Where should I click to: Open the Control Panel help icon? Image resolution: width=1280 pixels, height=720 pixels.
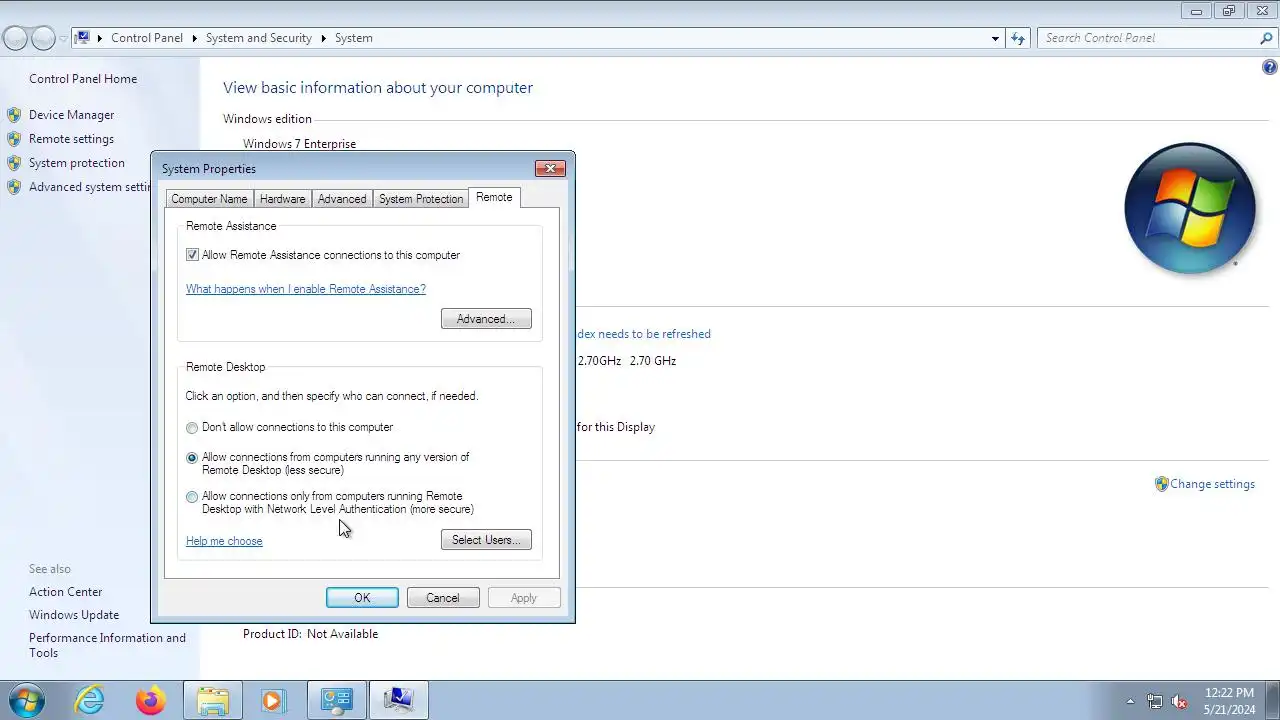1270,68
